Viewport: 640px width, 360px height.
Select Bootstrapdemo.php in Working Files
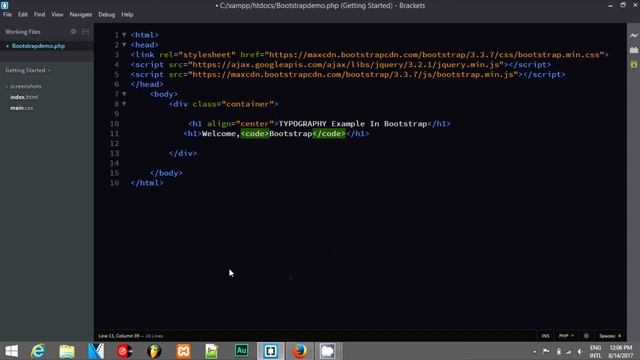tap(38, 46)
